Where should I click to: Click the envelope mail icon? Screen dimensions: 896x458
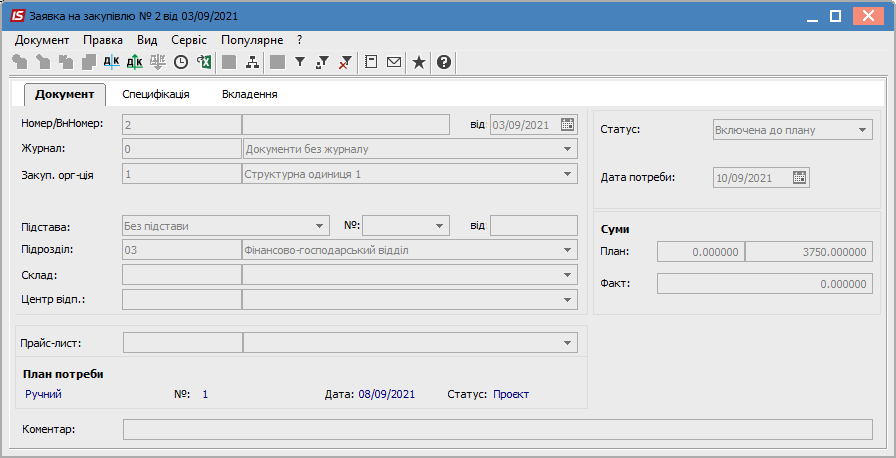(394, 62)
